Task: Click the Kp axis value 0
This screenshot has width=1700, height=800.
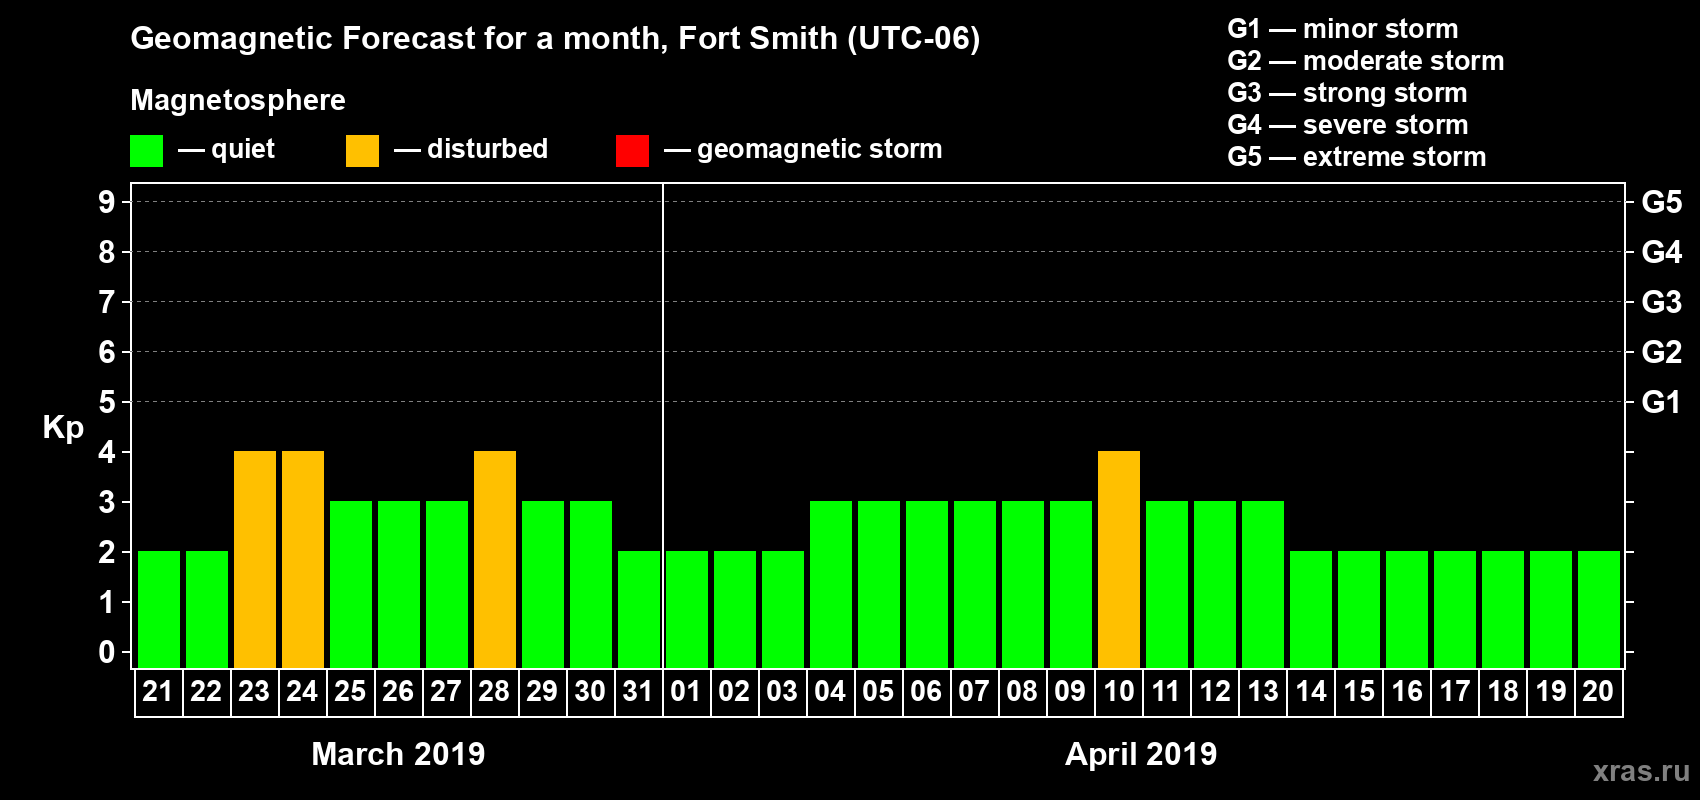Action: pos(107,652)
